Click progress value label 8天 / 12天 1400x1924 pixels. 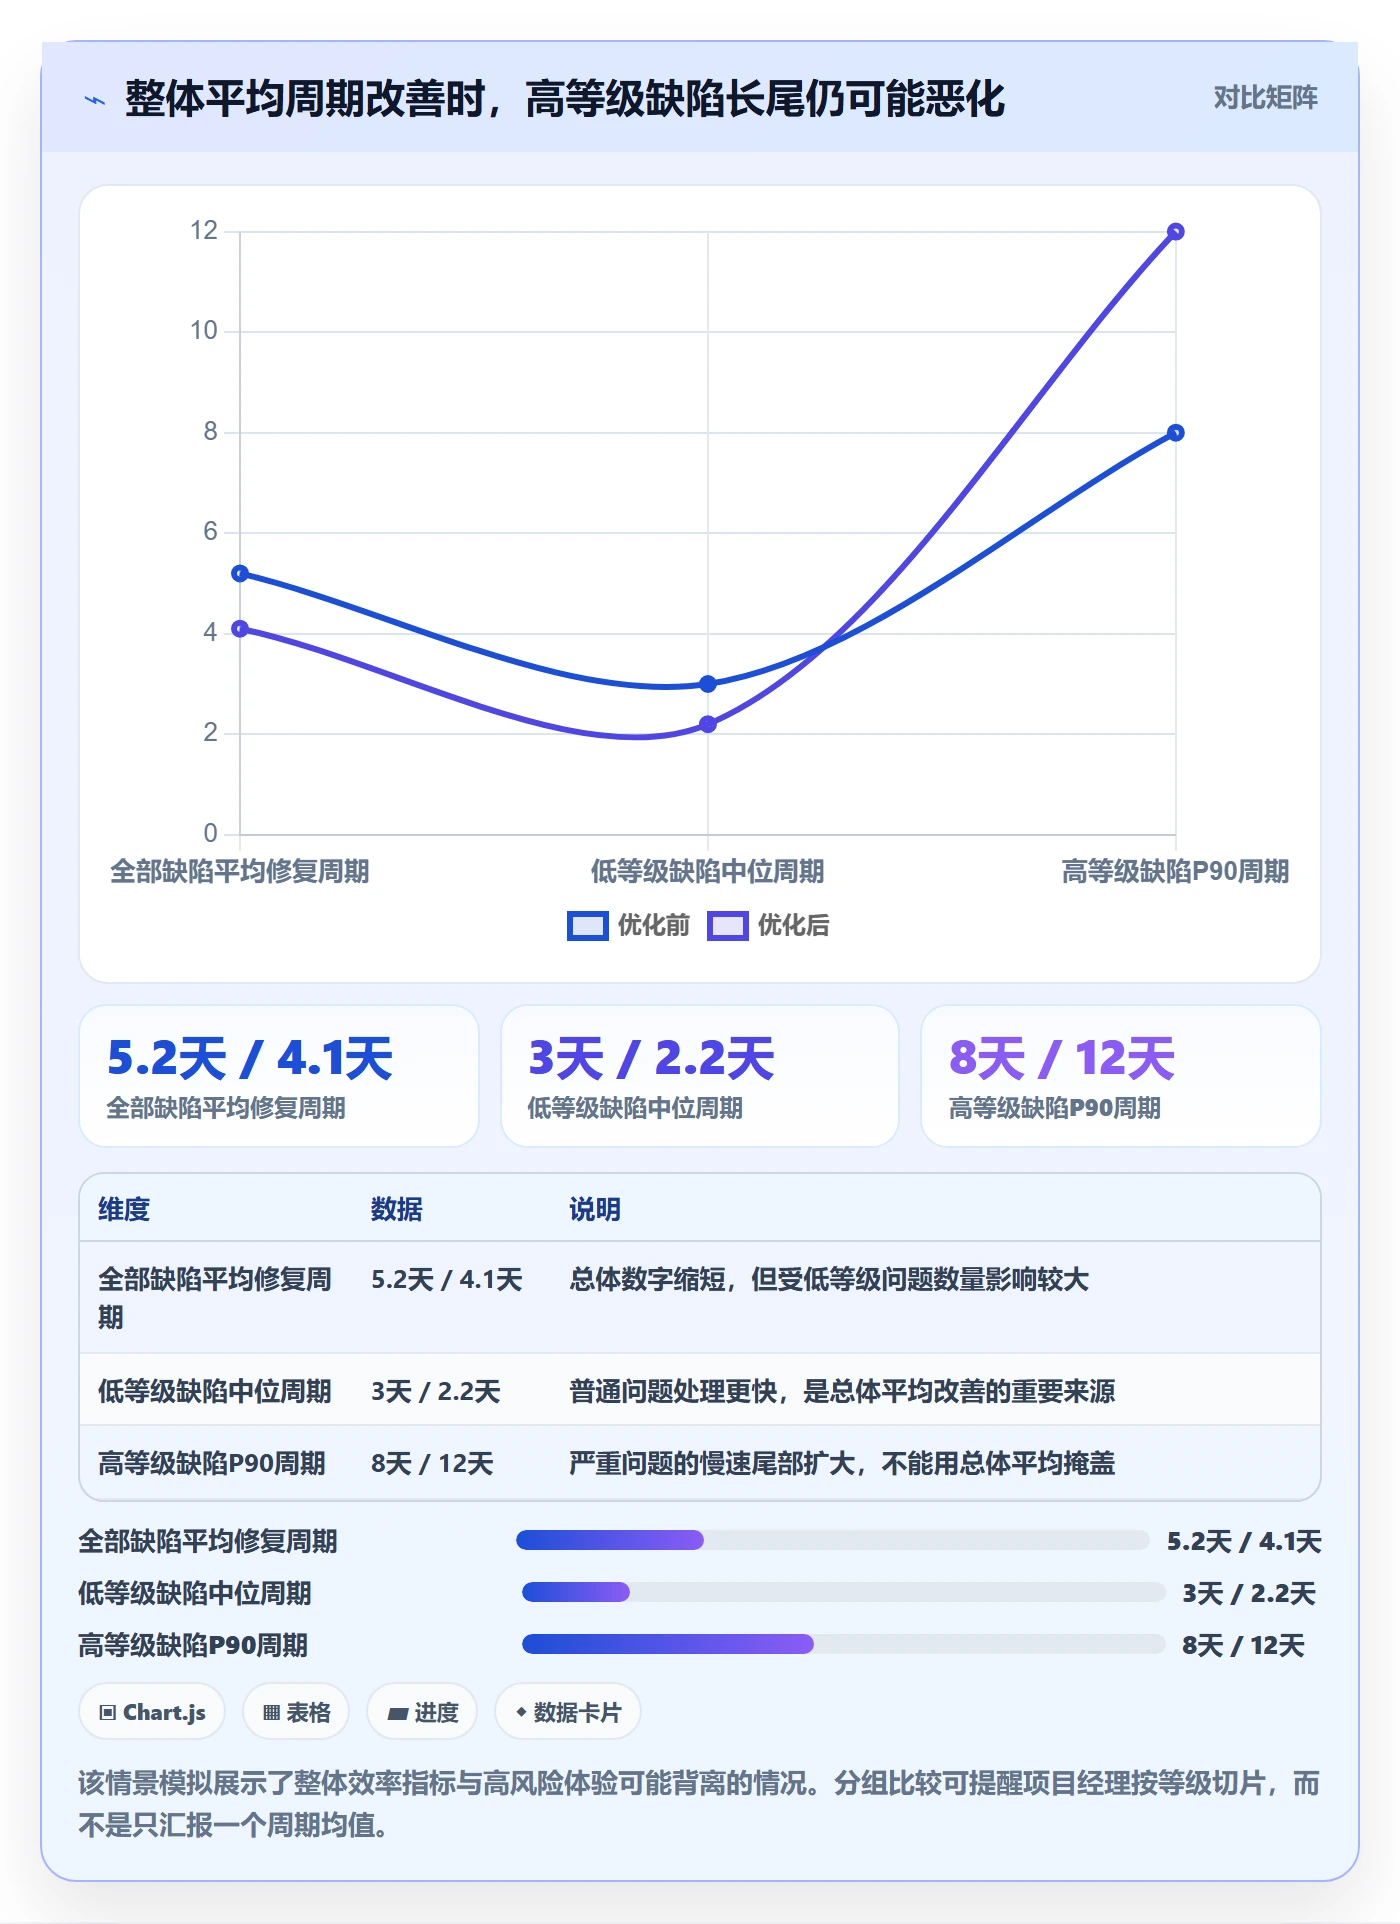1243,1645
